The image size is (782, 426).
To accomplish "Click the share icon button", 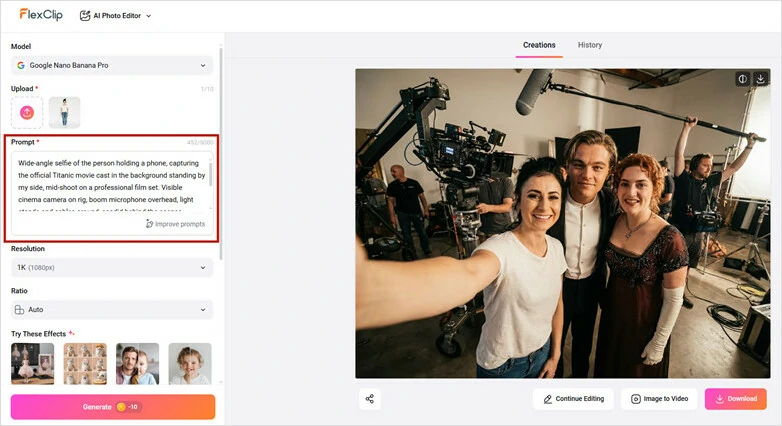I will pyautogui.click(x=370, y=399).
